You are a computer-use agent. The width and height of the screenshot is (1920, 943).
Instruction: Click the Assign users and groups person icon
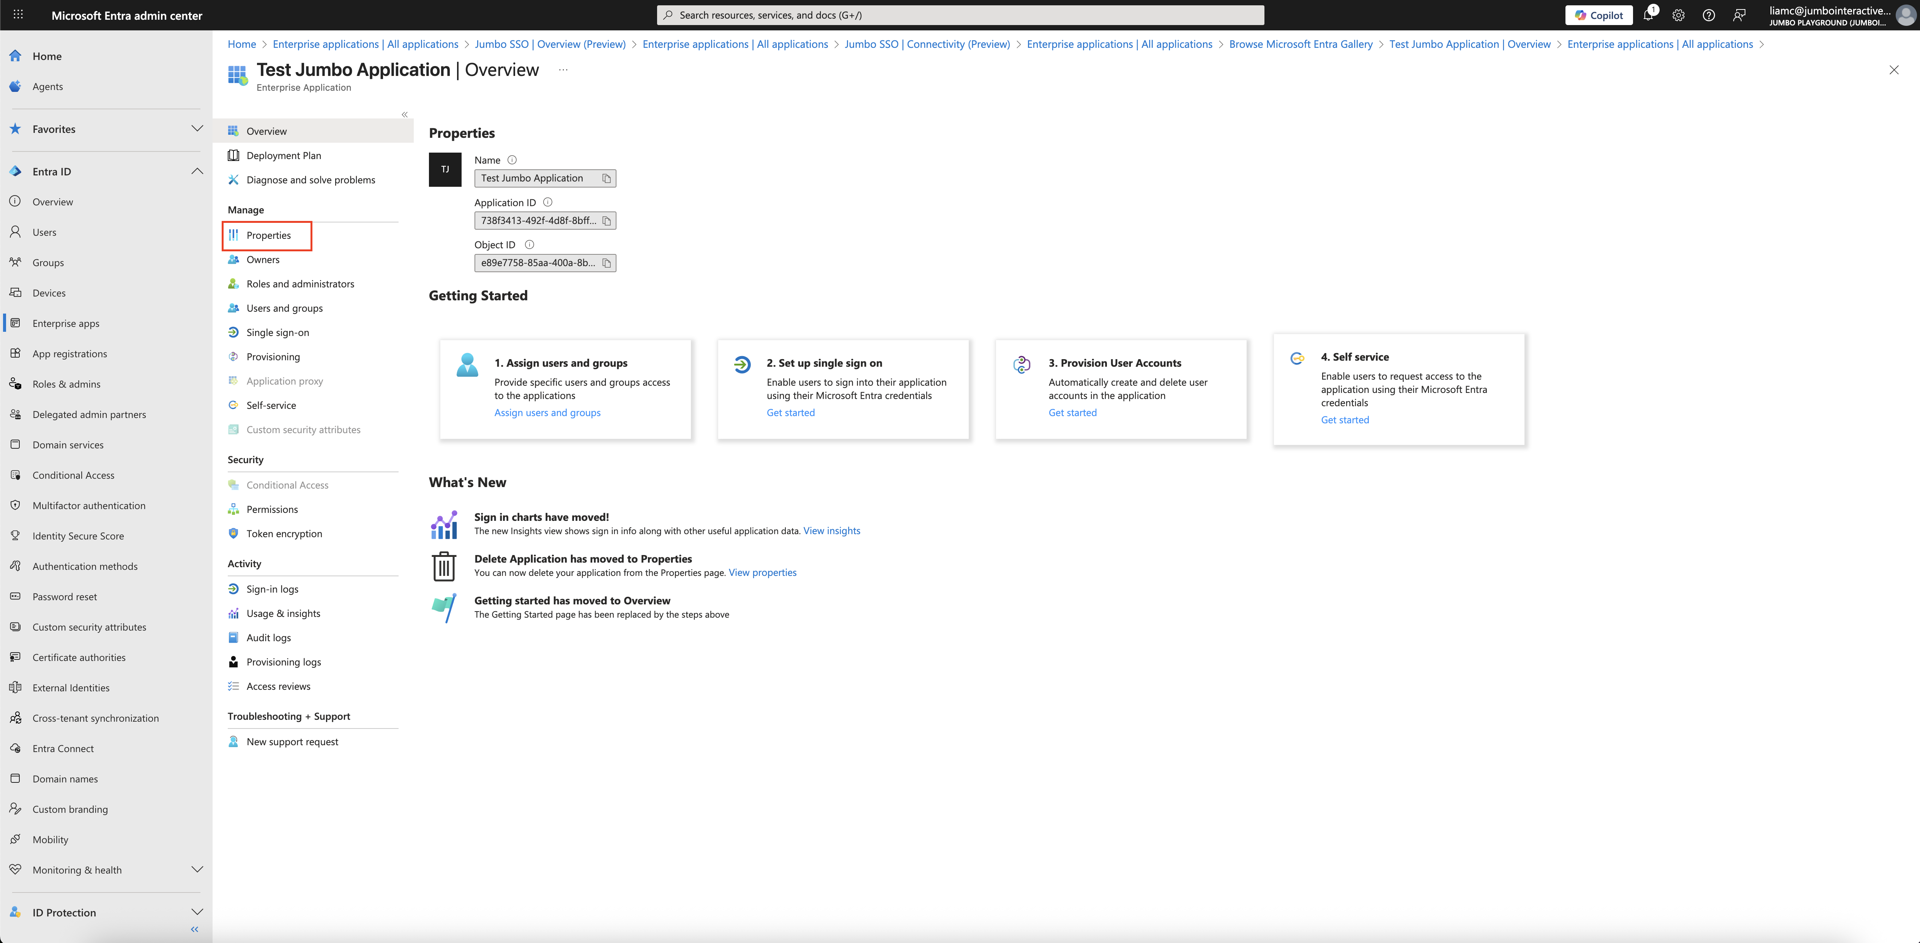pyautogui.click(x=467, y=365)
